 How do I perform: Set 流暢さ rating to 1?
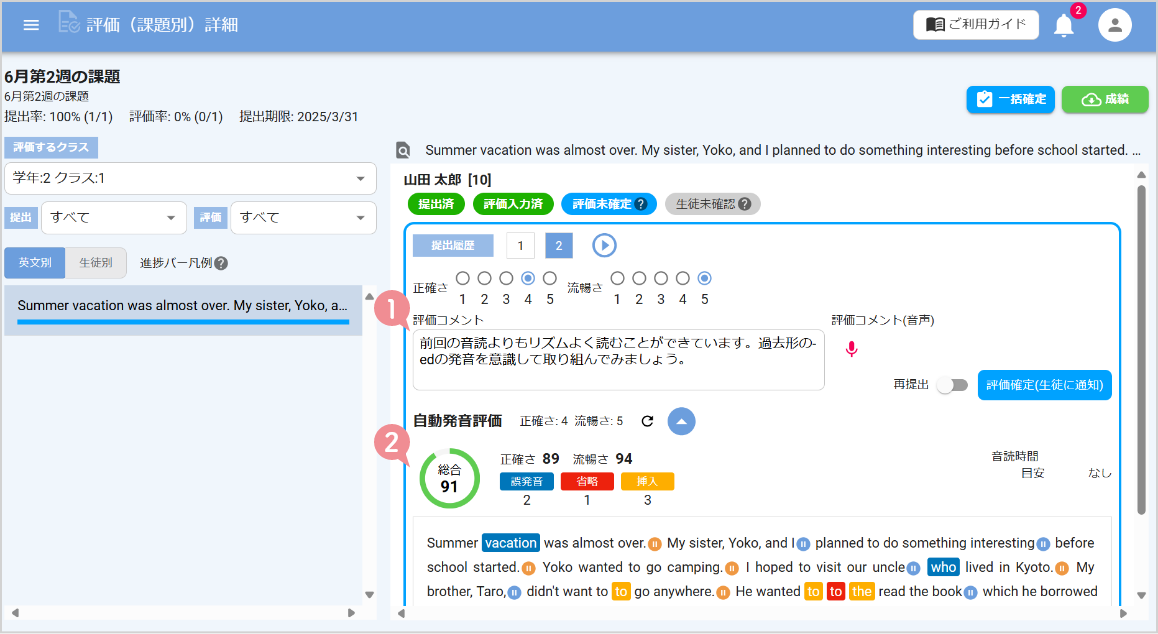coord(617,279)
